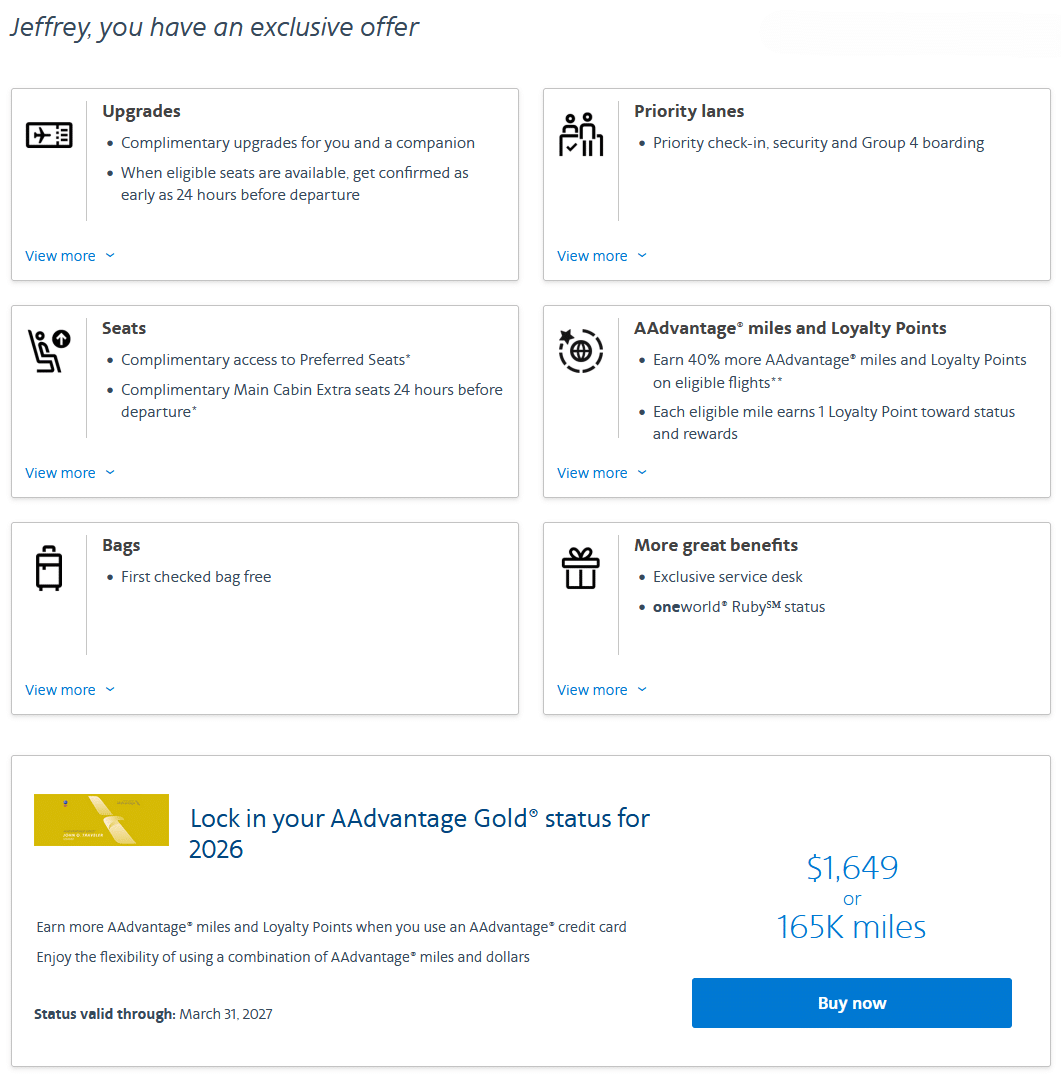
Task: Select the $1,649 price option
Action: [x=851, y=867]
